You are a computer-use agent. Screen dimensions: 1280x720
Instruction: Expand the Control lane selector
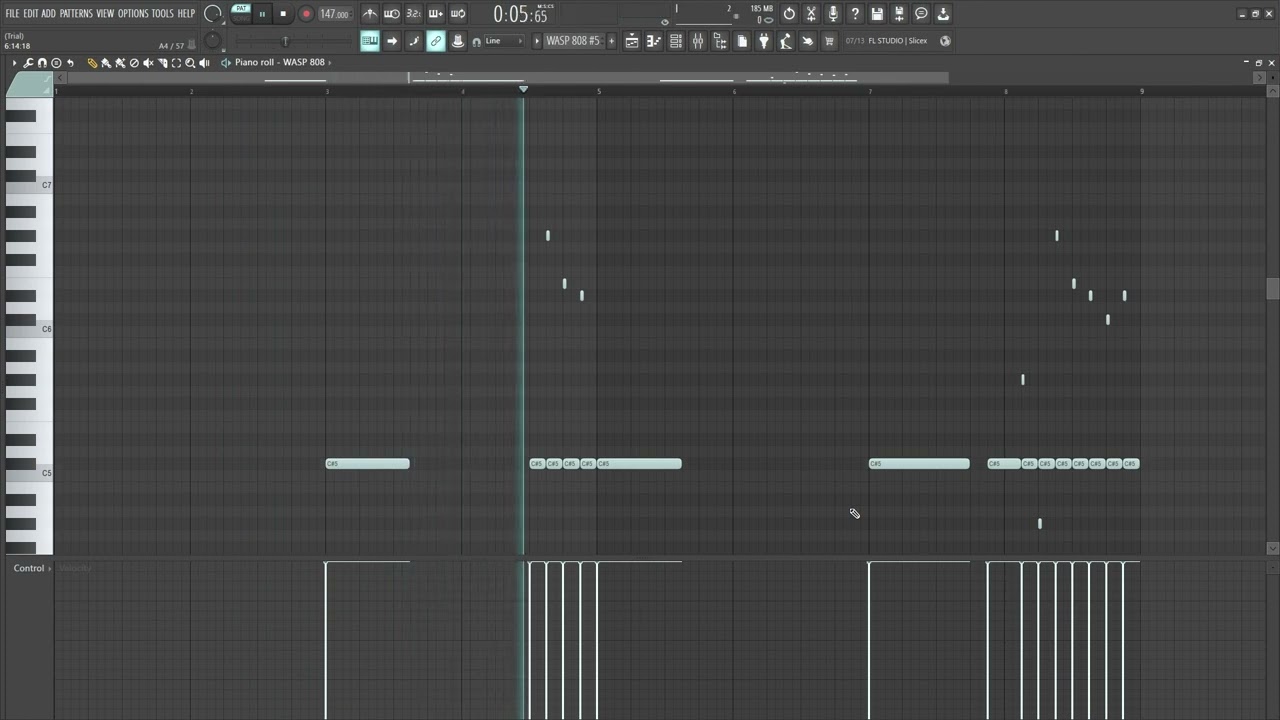[30, 568]
